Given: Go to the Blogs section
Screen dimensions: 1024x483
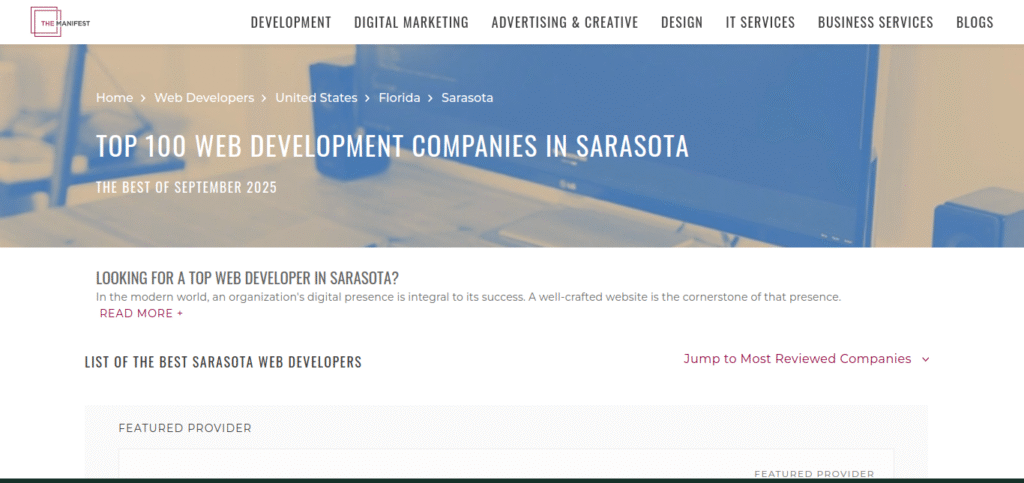Looking at the screenshot, I should point(975,22).
